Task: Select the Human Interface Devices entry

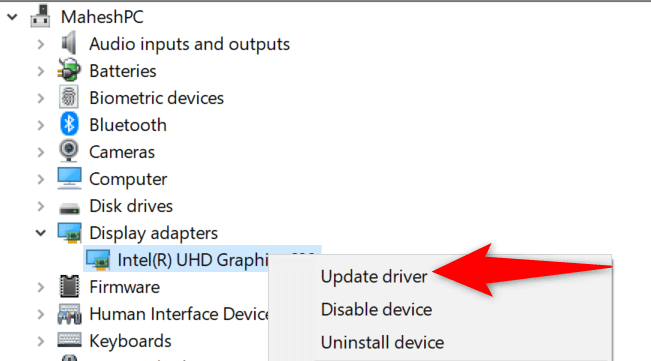Action: (179, 314)
